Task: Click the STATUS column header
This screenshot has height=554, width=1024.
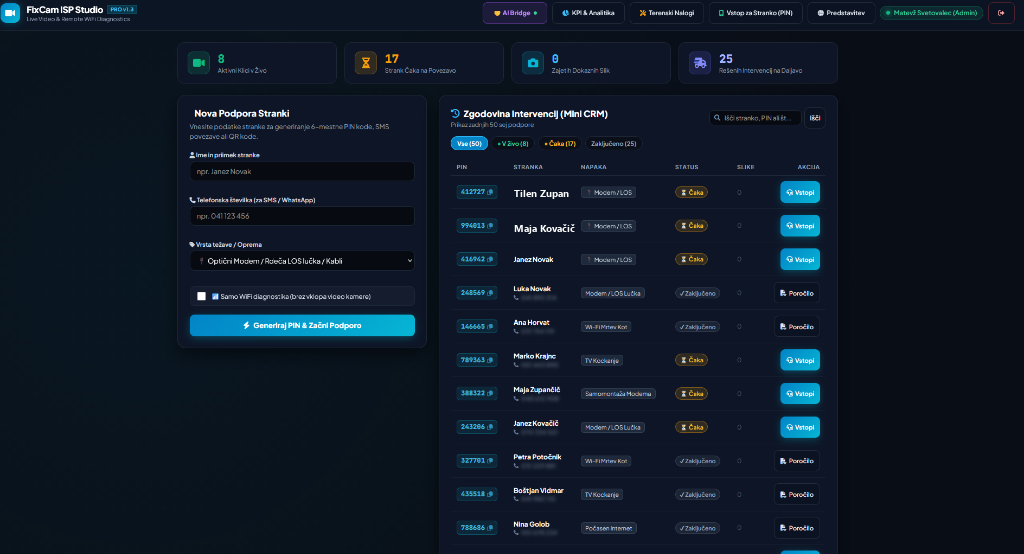Action: tap(686, 167)
